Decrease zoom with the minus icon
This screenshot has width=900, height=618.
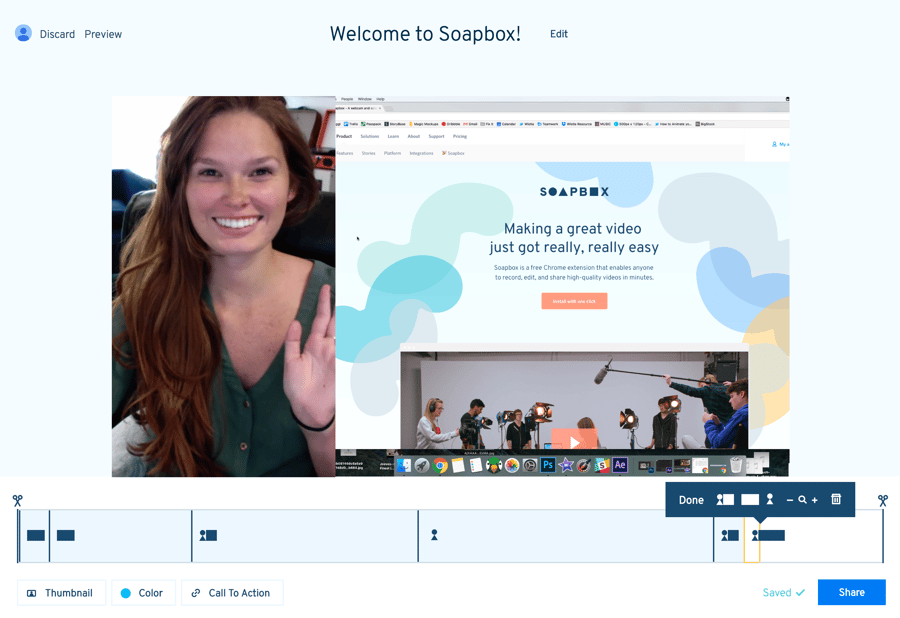pos(790,500)
